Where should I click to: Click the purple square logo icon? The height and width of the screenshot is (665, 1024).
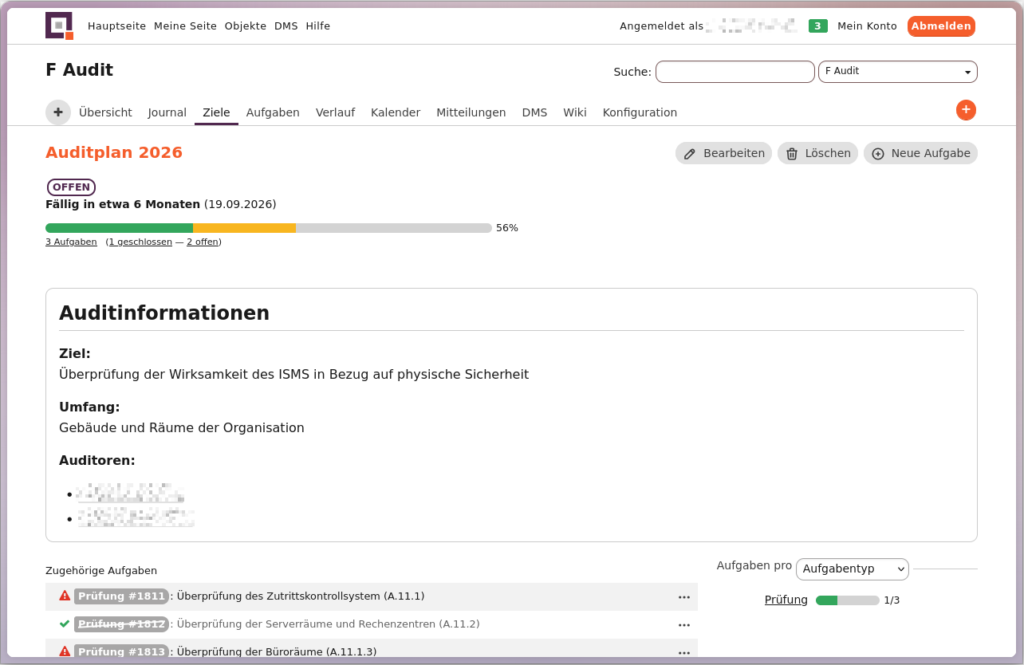[59, 26]
